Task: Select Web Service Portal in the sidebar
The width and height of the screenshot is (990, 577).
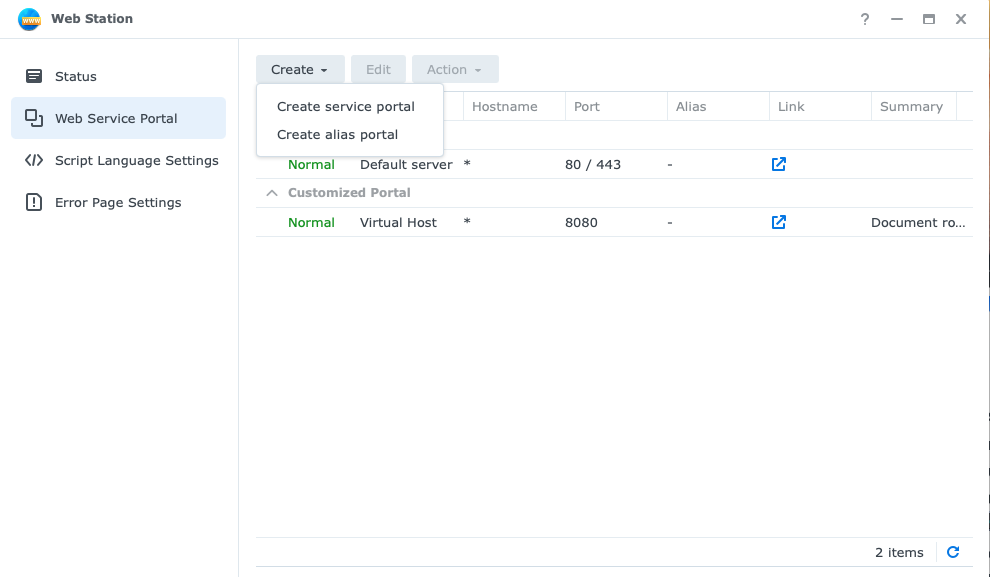Action: point(117,117)
